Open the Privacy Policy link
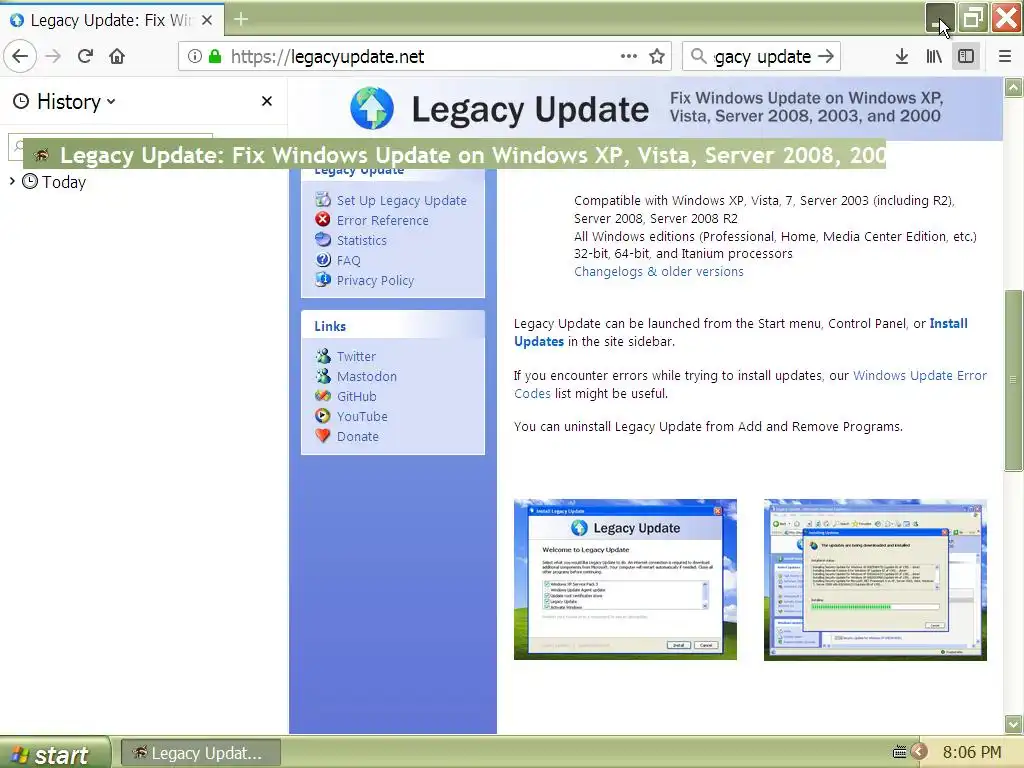Screen dimensions: 1024x768 [376, 280]
